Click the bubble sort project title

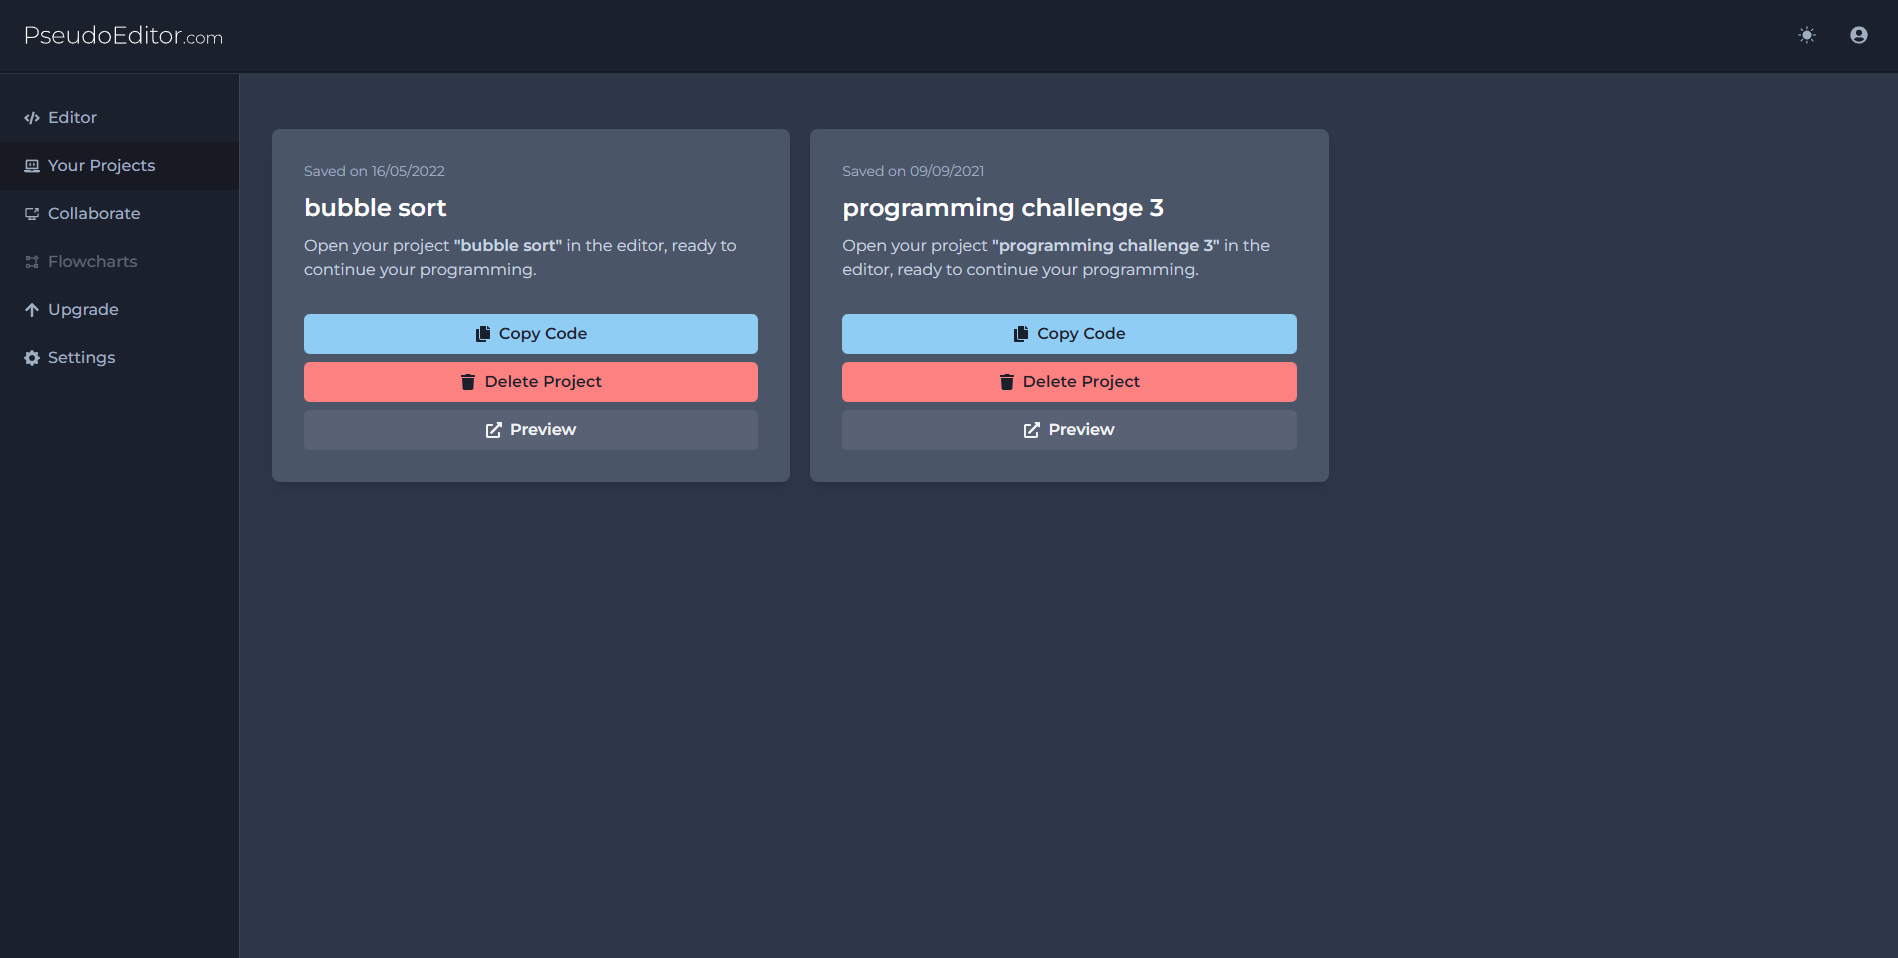[x=375, y=208]
